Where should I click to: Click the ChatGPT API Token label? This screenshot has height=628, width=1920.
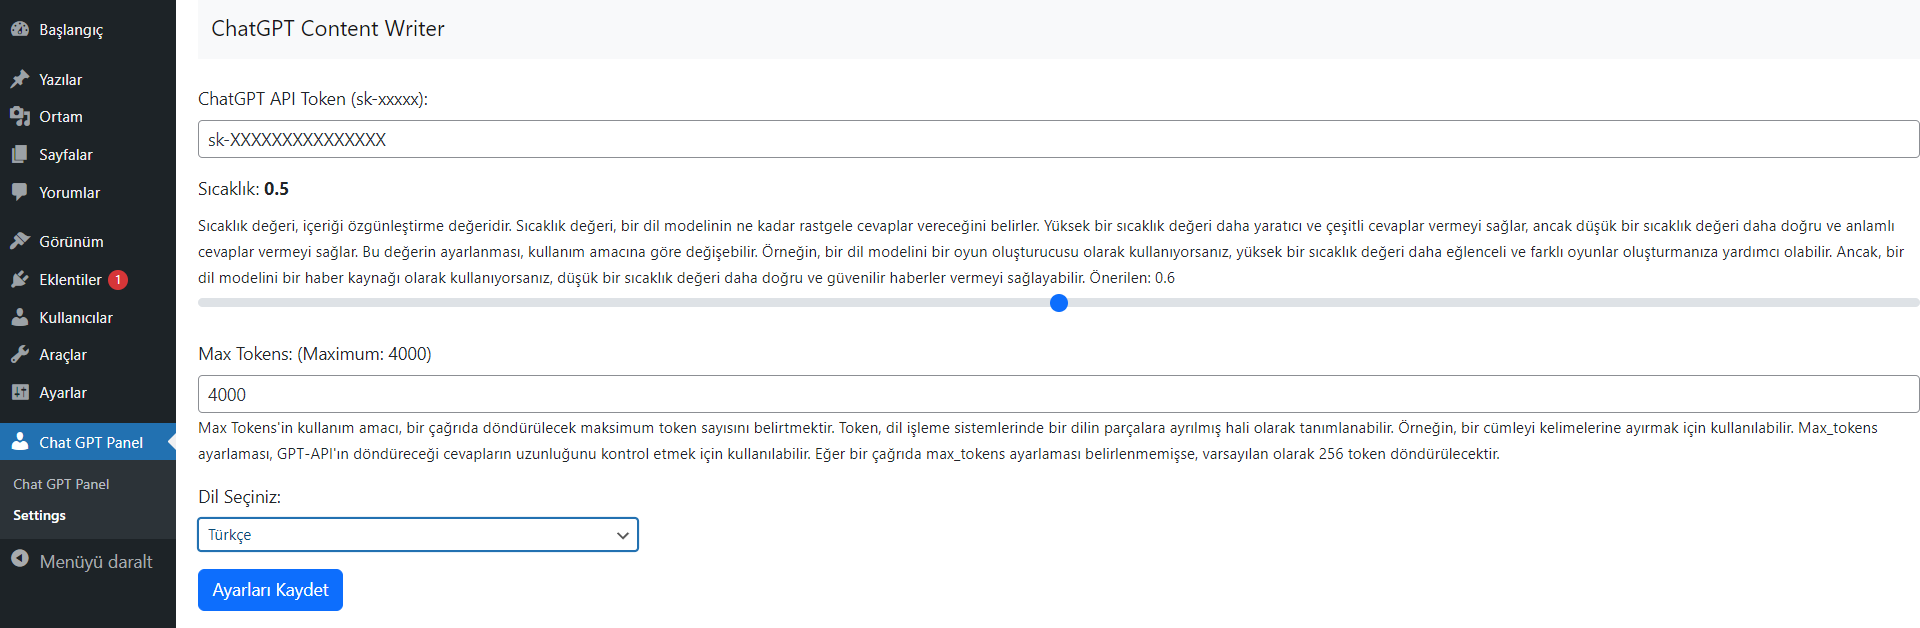pos(313,99)
